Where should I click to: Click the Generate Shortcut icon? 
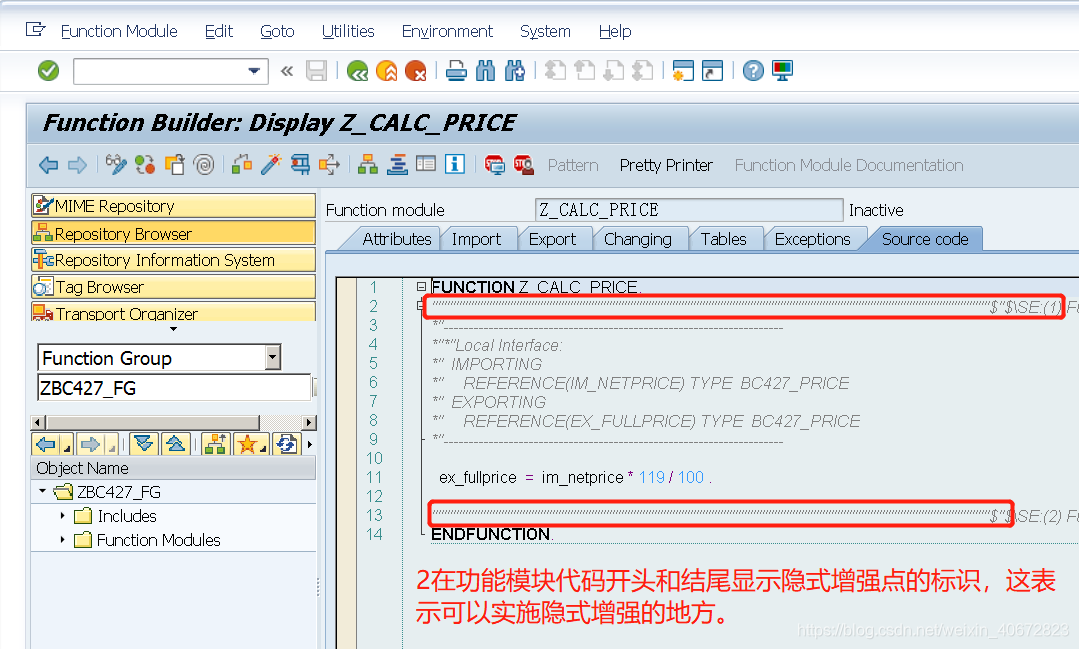click(712, 70)
